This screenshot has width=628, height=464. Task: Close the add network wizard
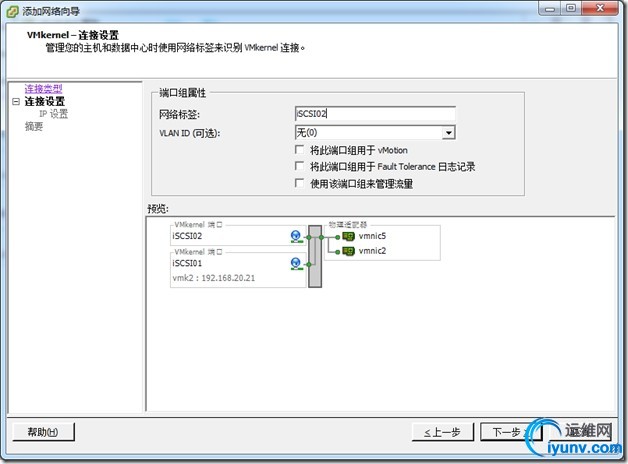coord(600,8)
